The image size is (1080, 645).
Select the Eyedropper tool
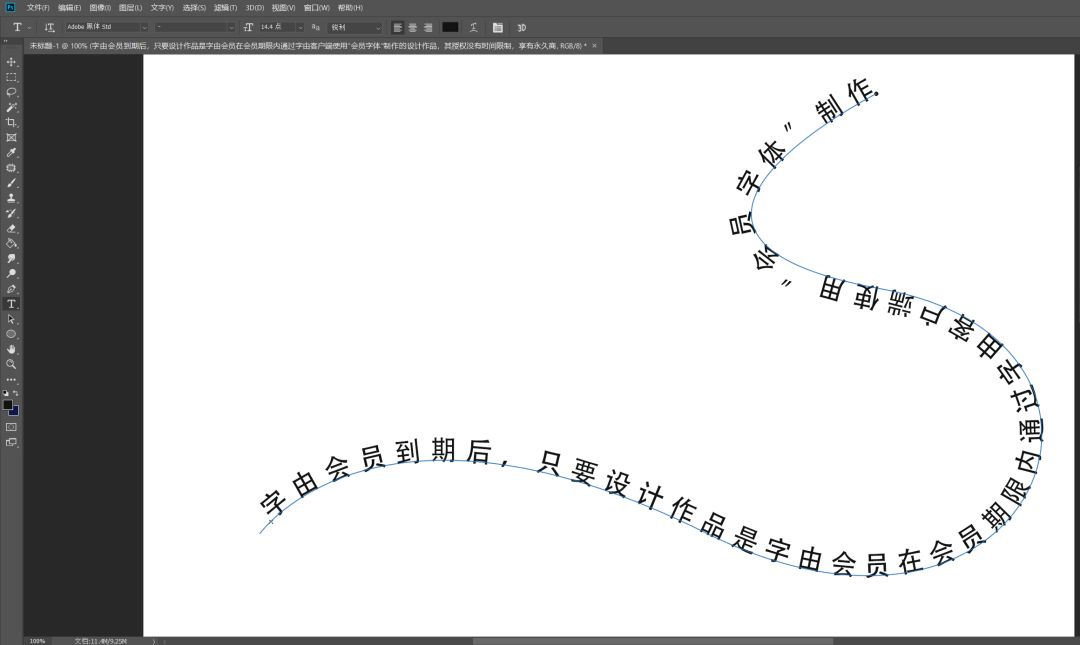12,153
